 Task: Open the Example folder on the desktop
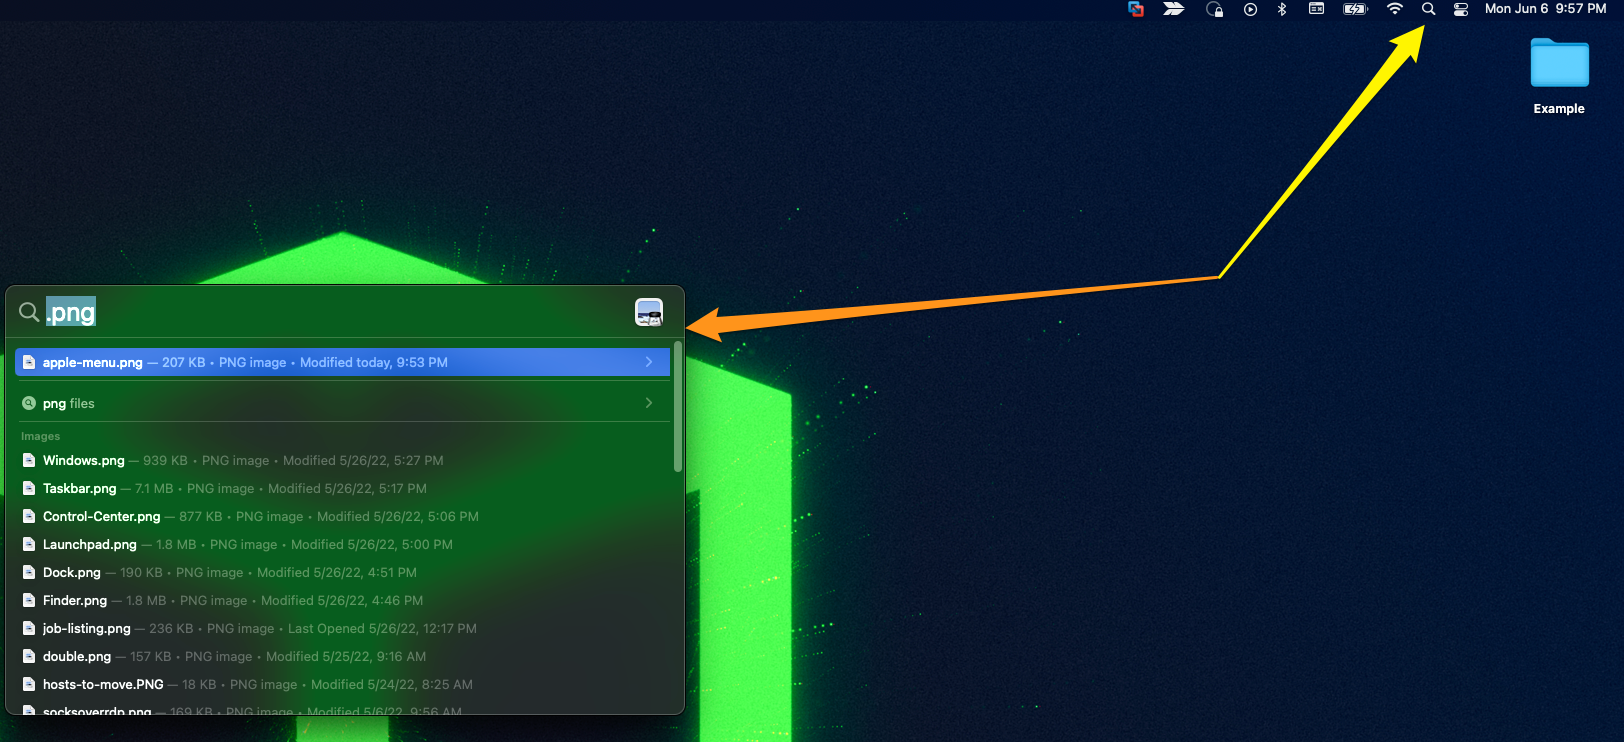1559,65
